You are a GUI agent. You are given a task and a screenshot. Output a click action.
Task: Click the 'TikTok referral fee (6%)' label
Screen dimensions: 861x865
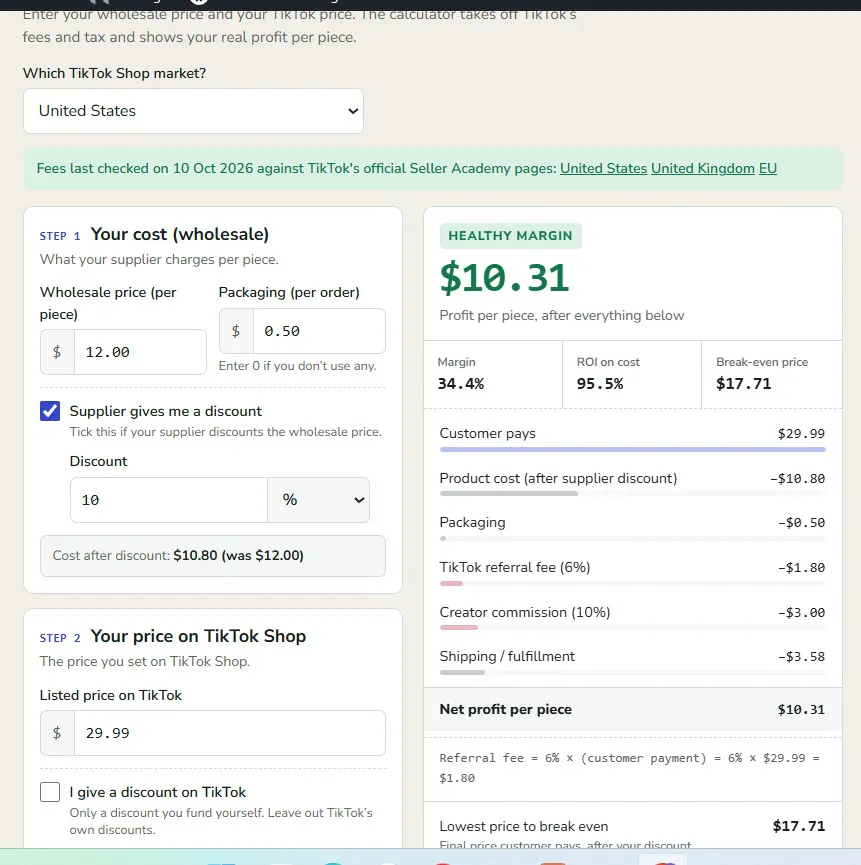[515, 568]
